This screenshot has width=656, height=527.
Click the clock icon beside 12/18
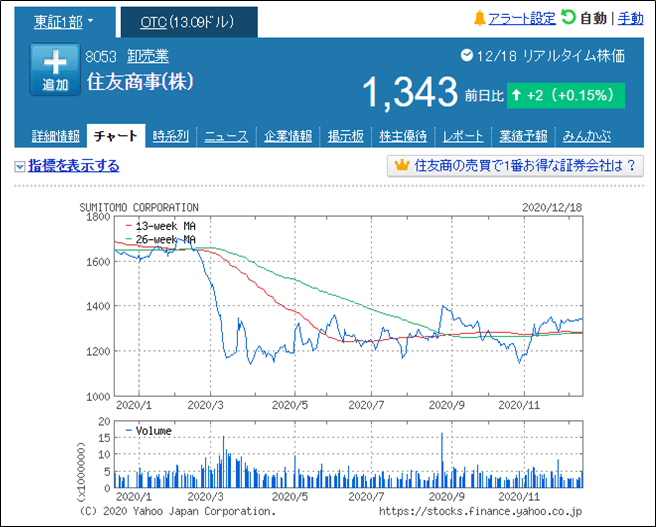pyautogui.click(x=466, y=55)
